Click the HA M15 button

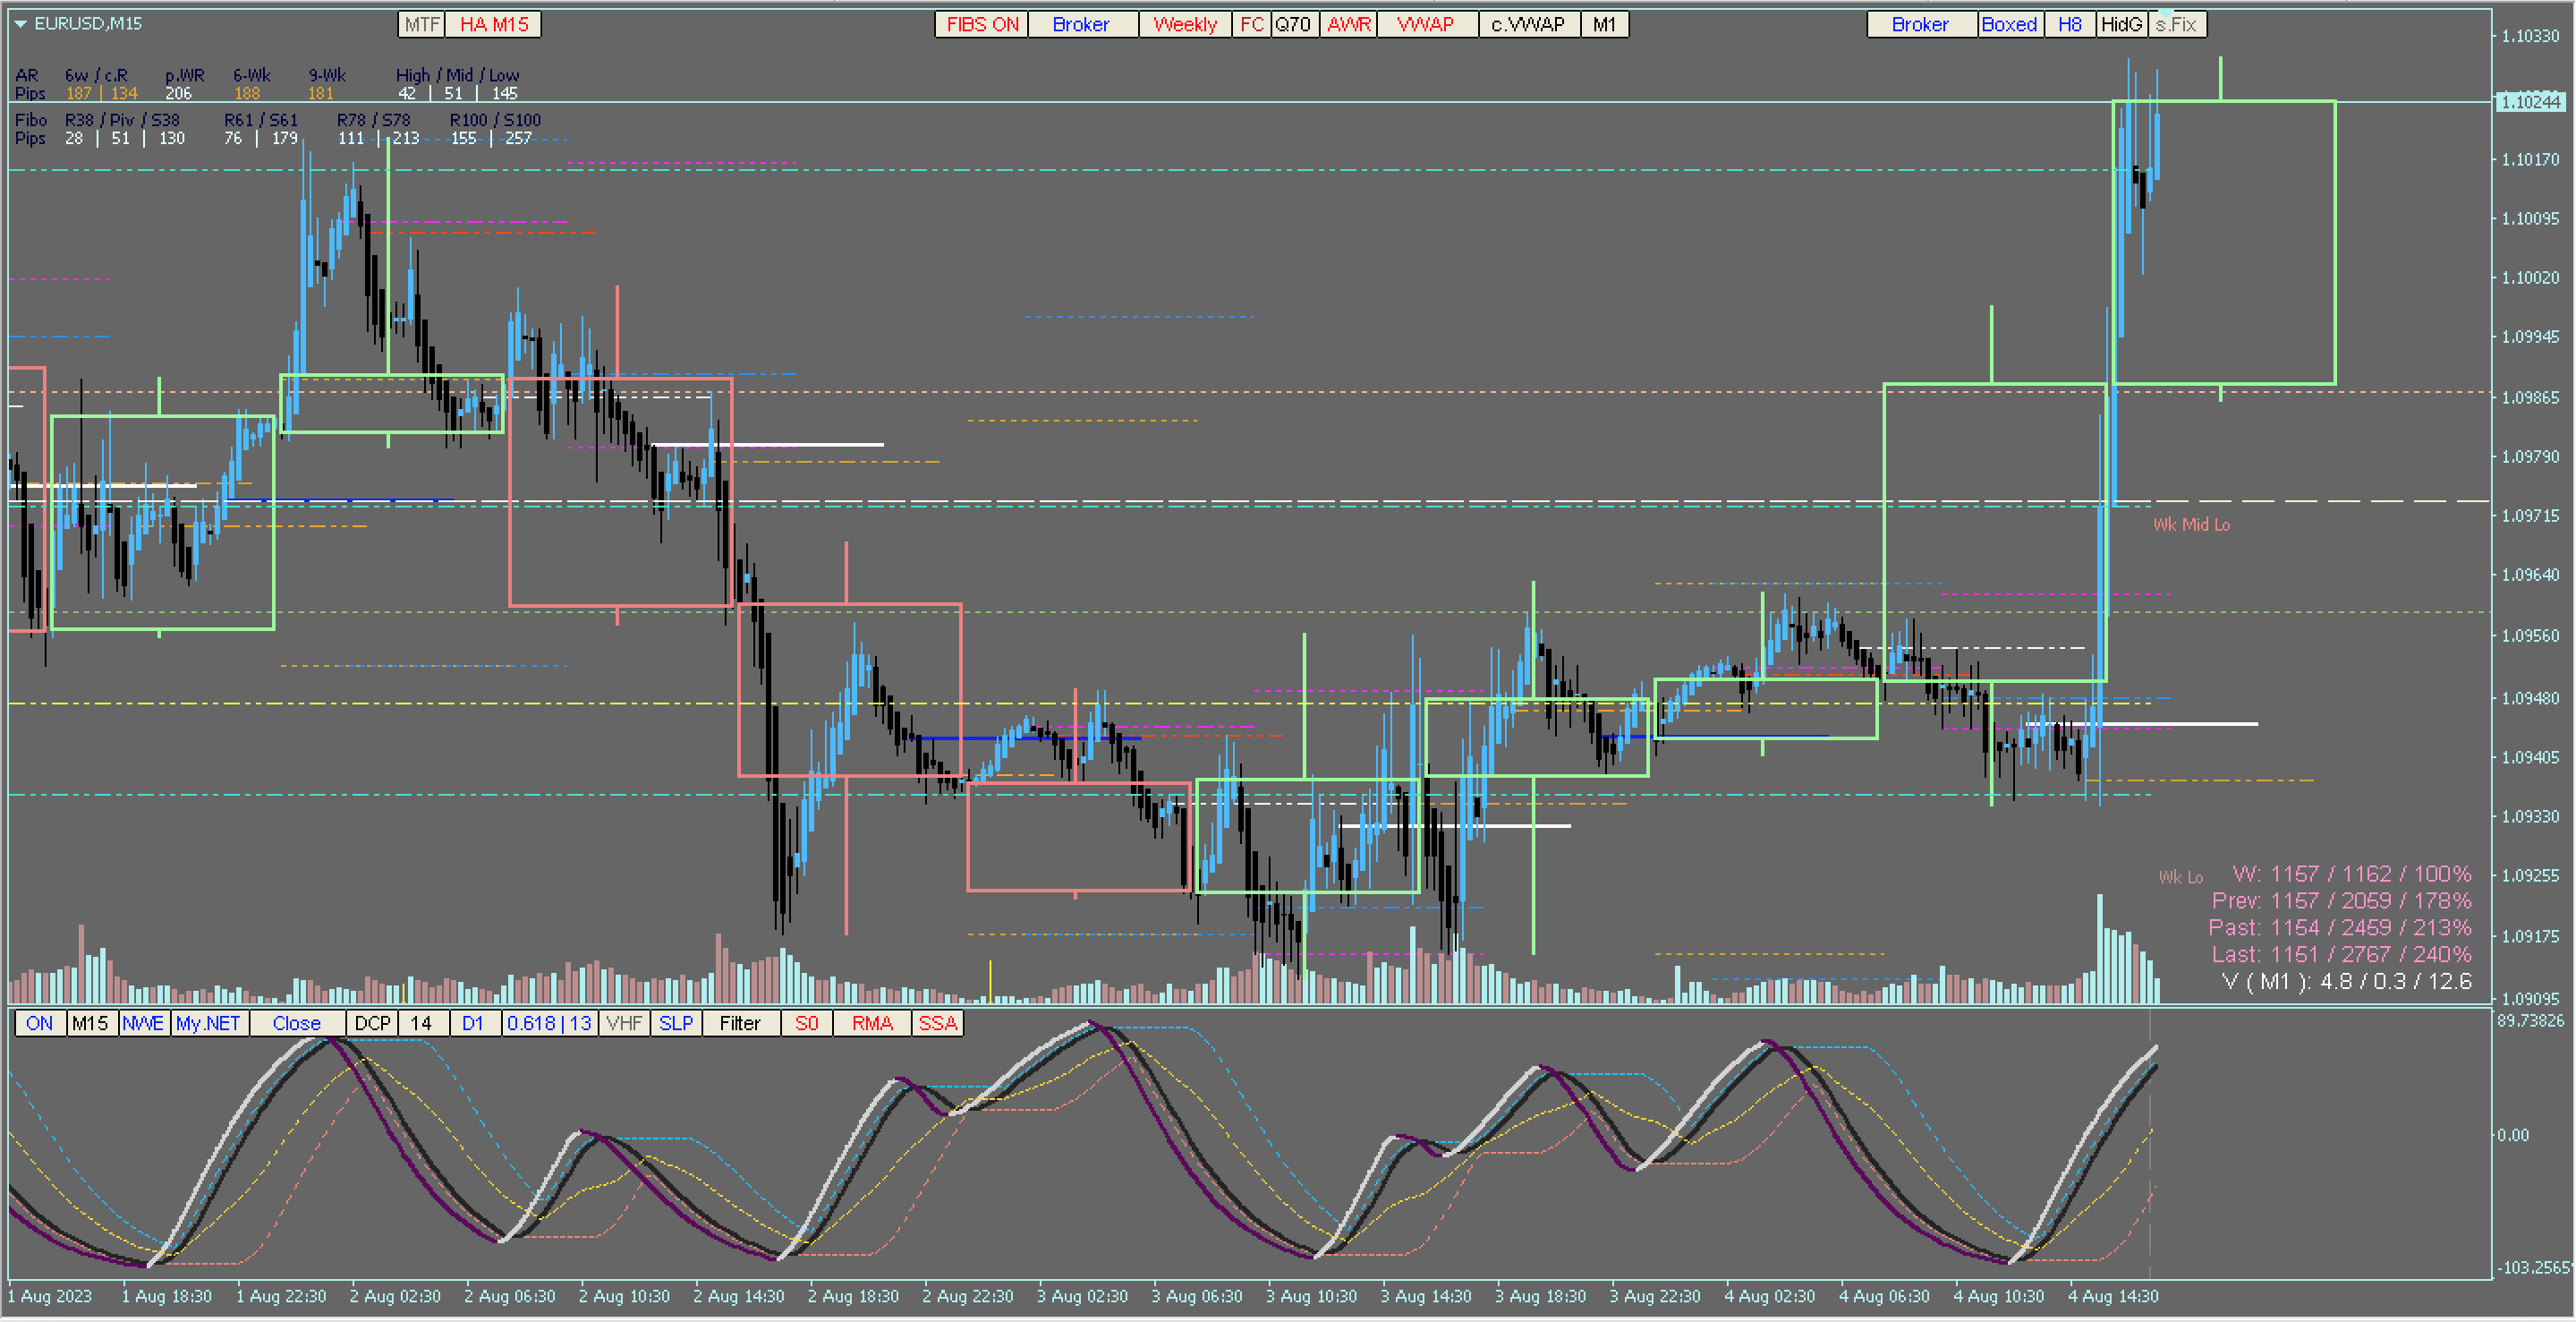493,24
